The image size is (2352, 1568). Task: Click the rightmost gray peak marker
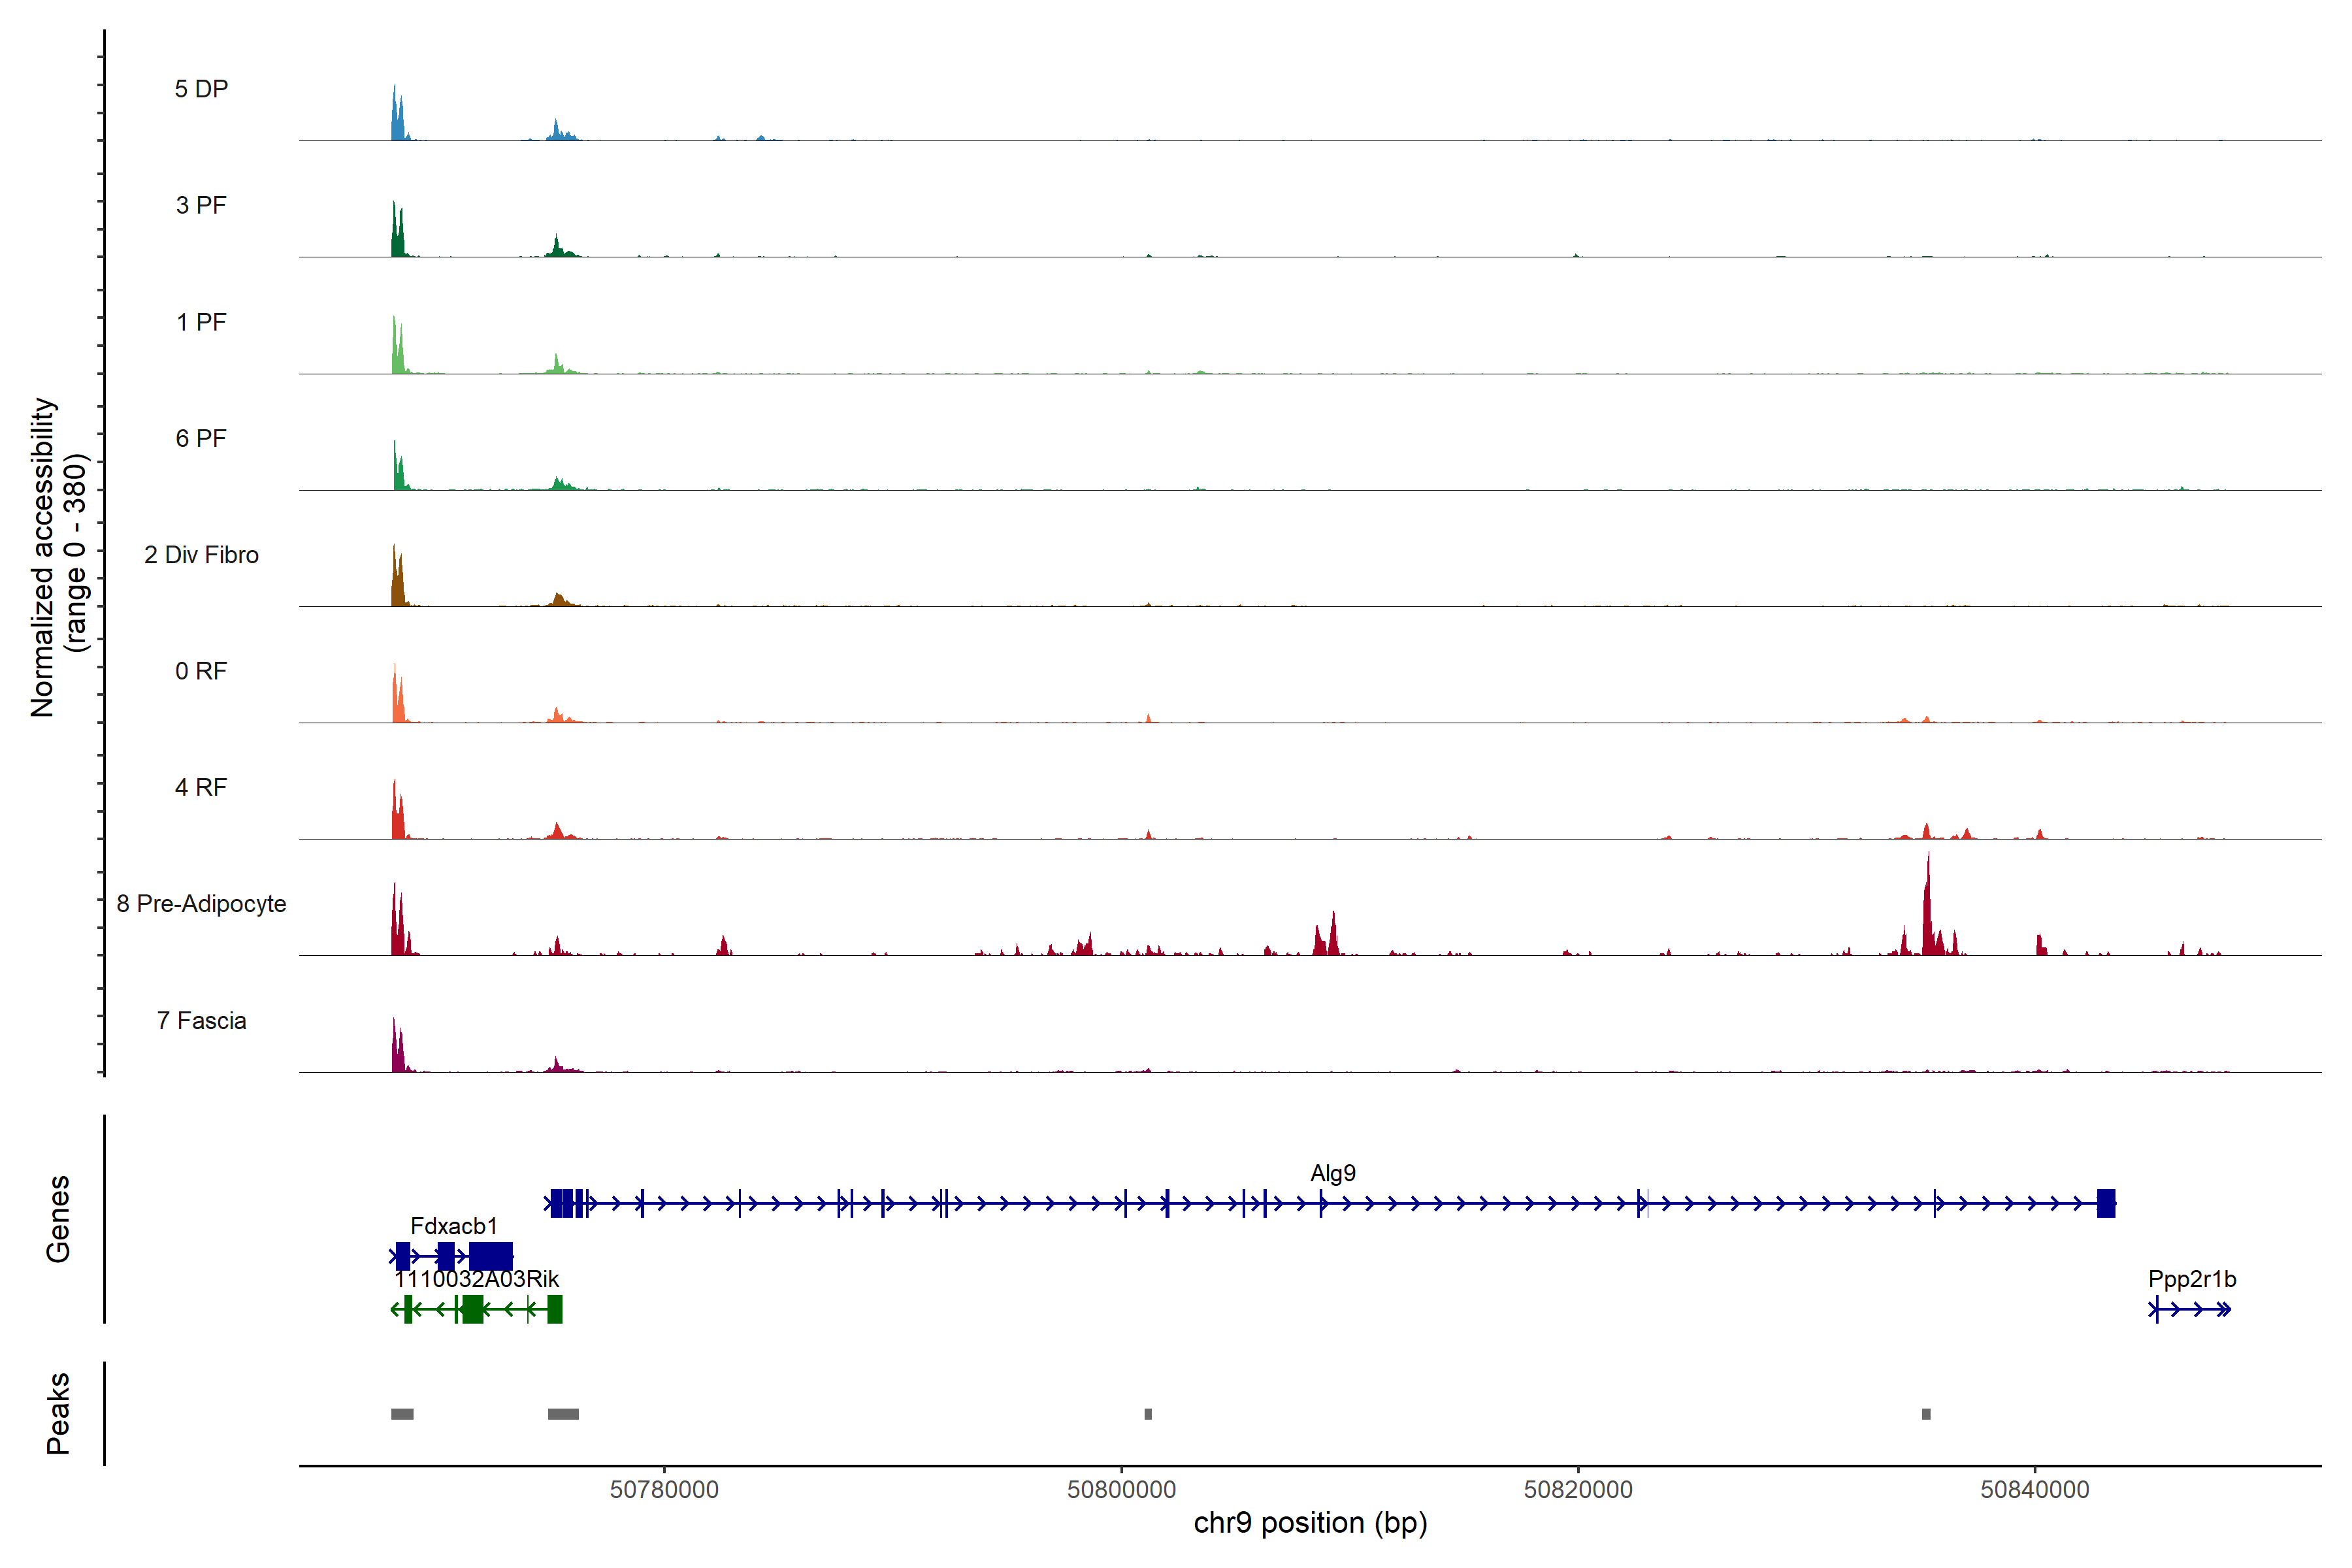[x=1926, y=1414]
